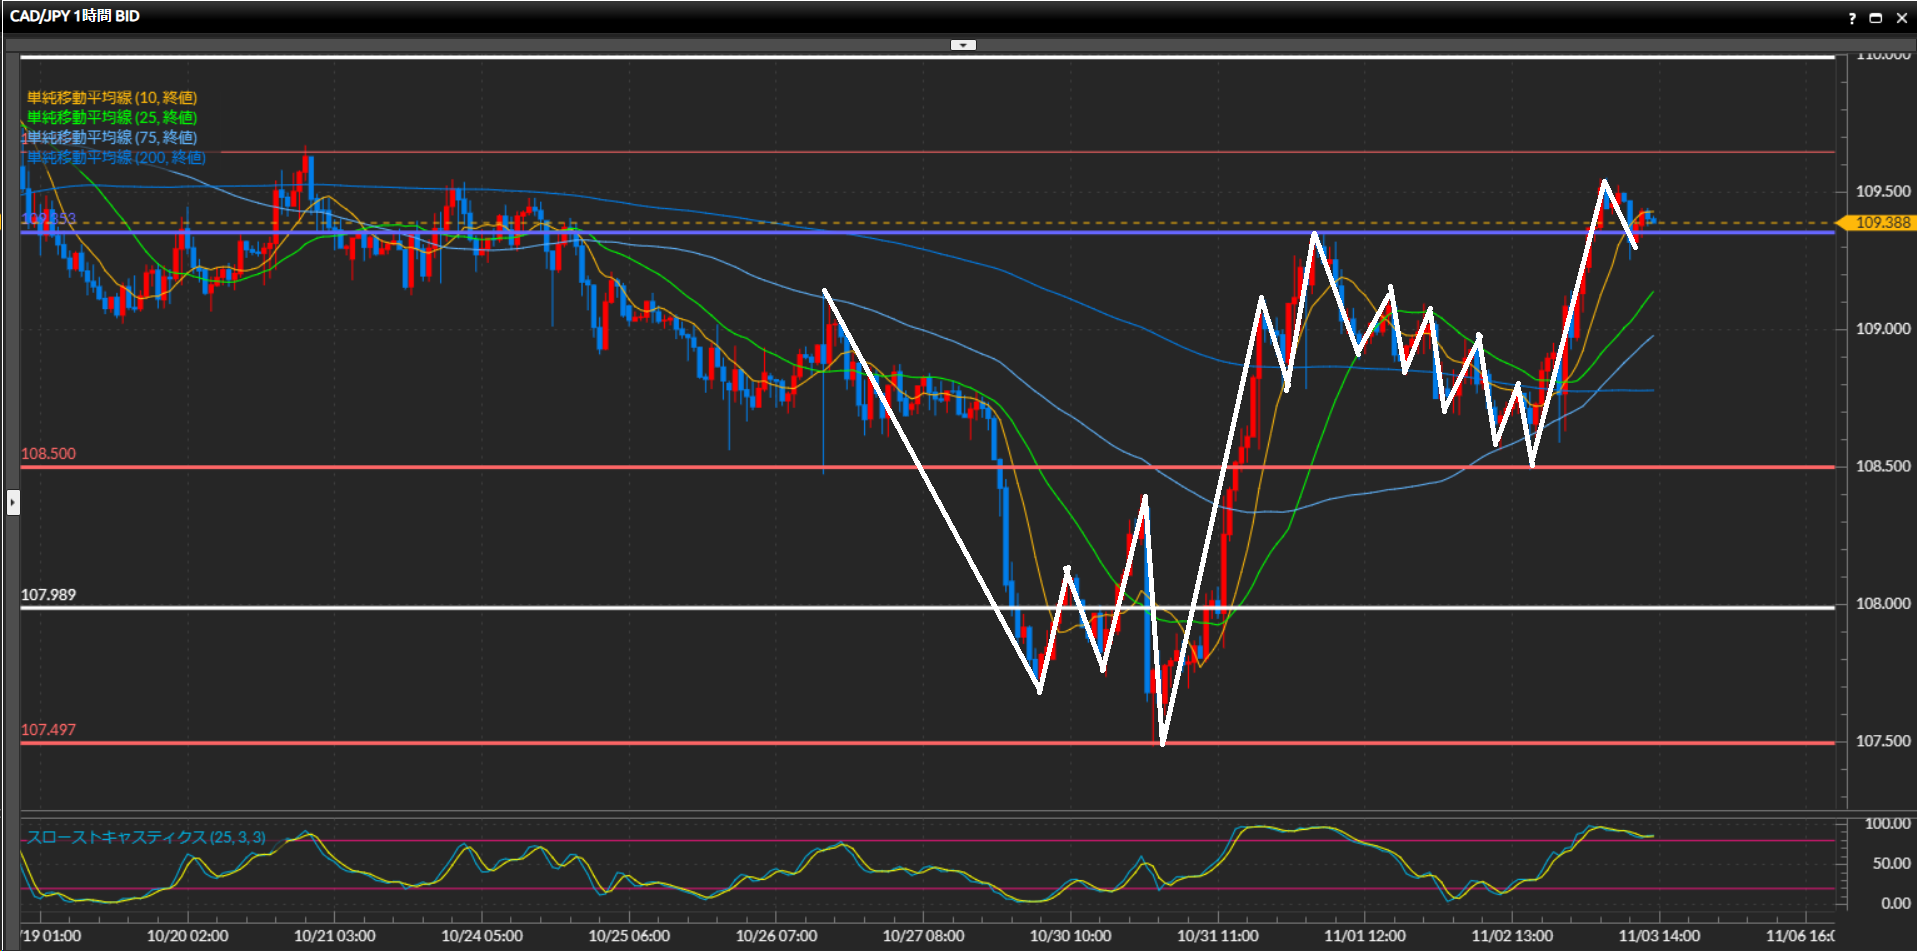Select the 107.989 white horizontal line label

pyautogui.click(x=48, y=595)
